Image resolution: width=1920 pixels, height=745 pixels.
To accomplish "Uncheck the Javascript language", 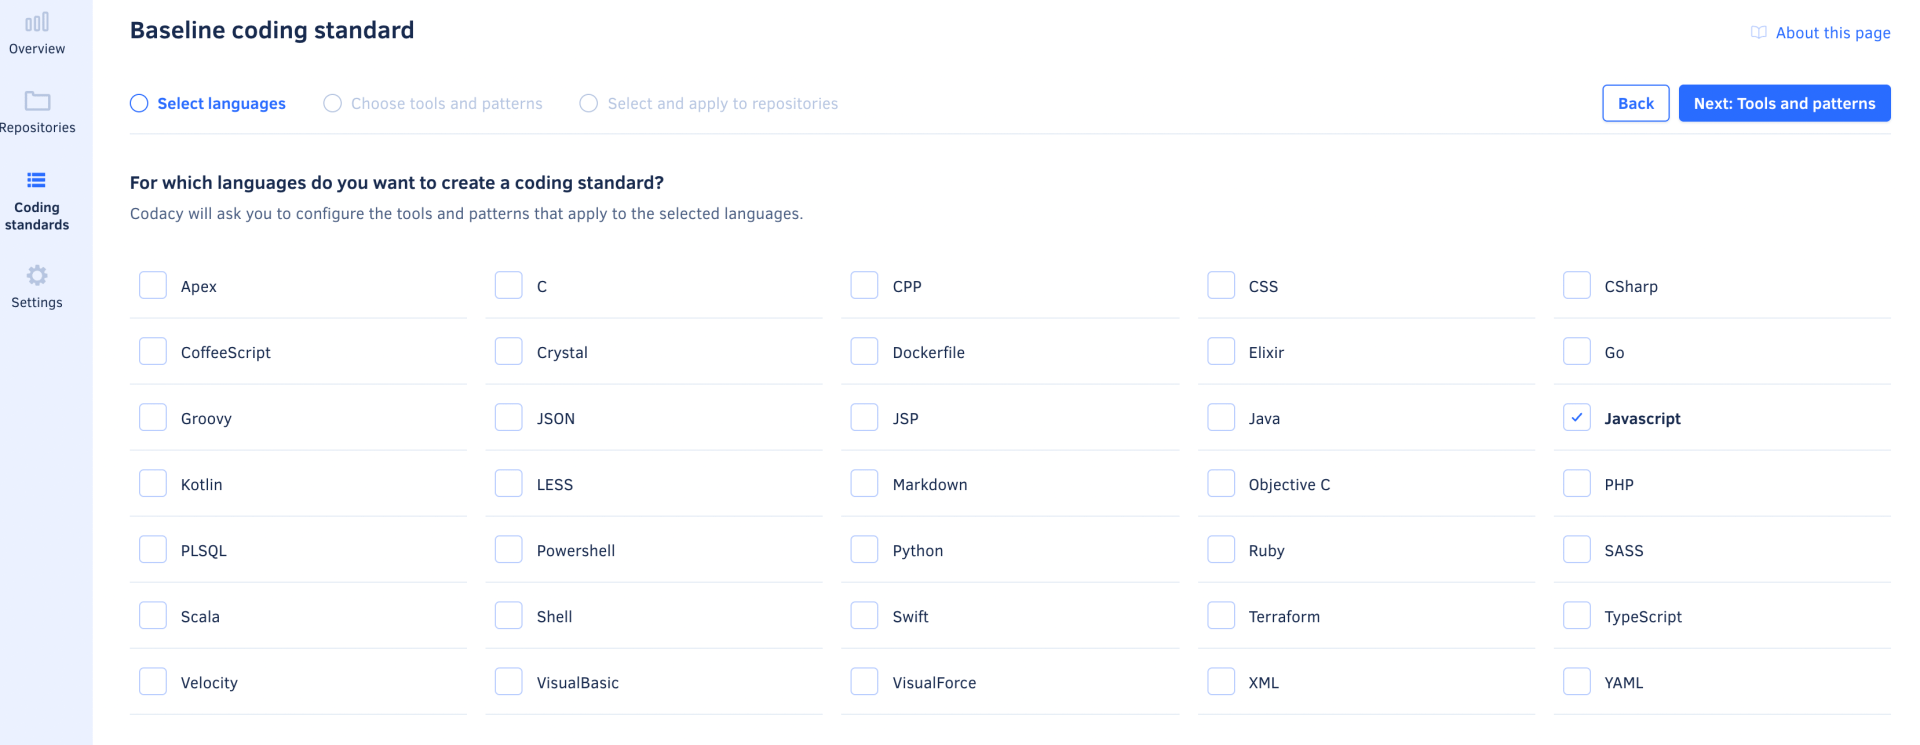I will pos(1577,417).
